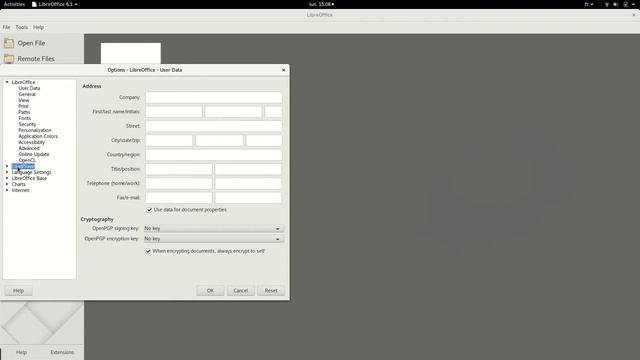The image size is (640, 360).
Task: Click the Open File folder icon
Action: point(9,43)
